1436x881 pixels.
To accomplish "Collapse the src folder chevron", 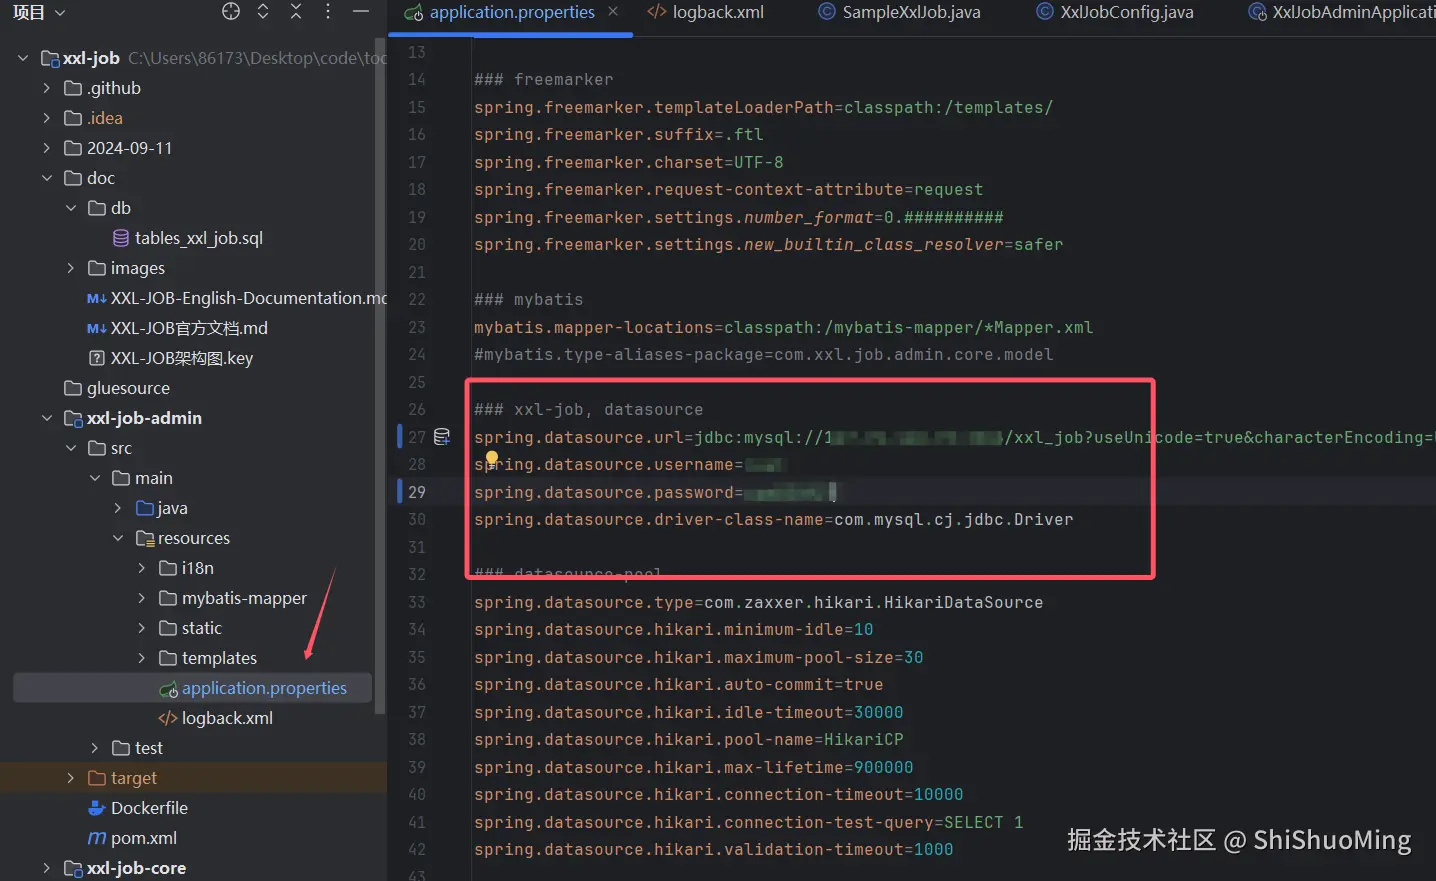I will click(x=71, y=448).
